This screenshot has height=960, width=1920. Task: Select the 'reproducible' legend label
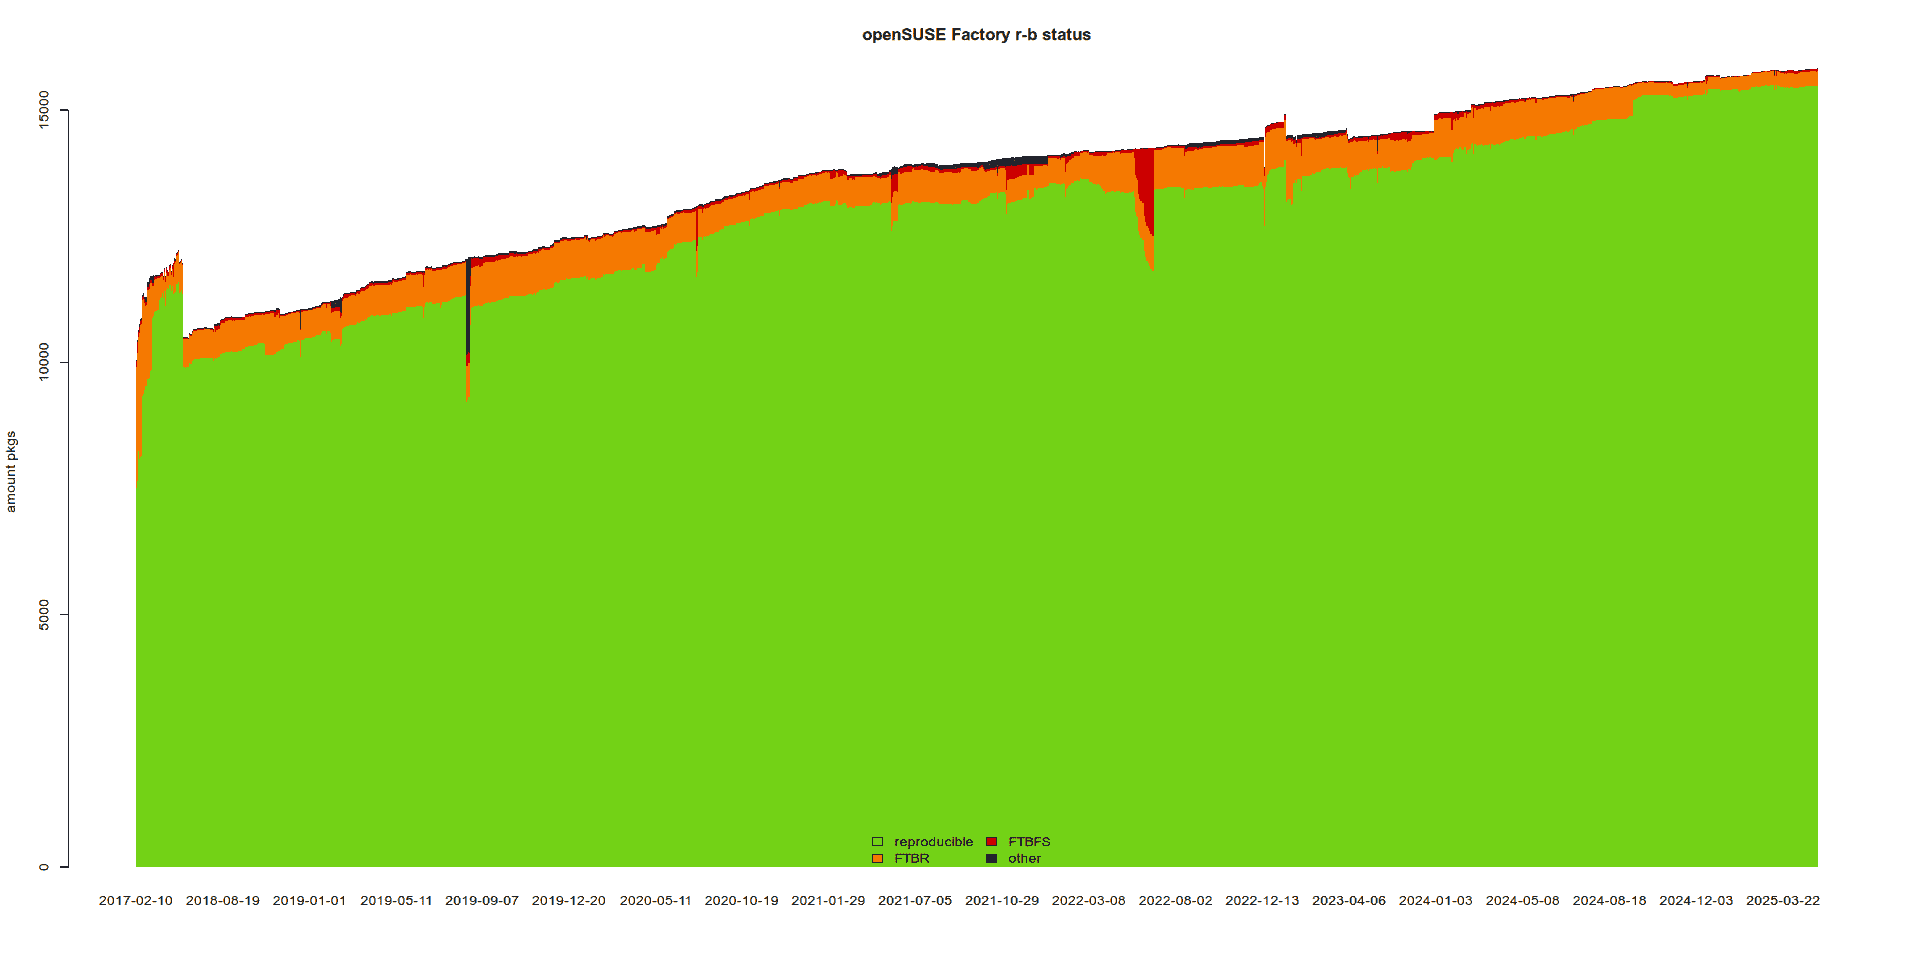click(x=933, y=842)
